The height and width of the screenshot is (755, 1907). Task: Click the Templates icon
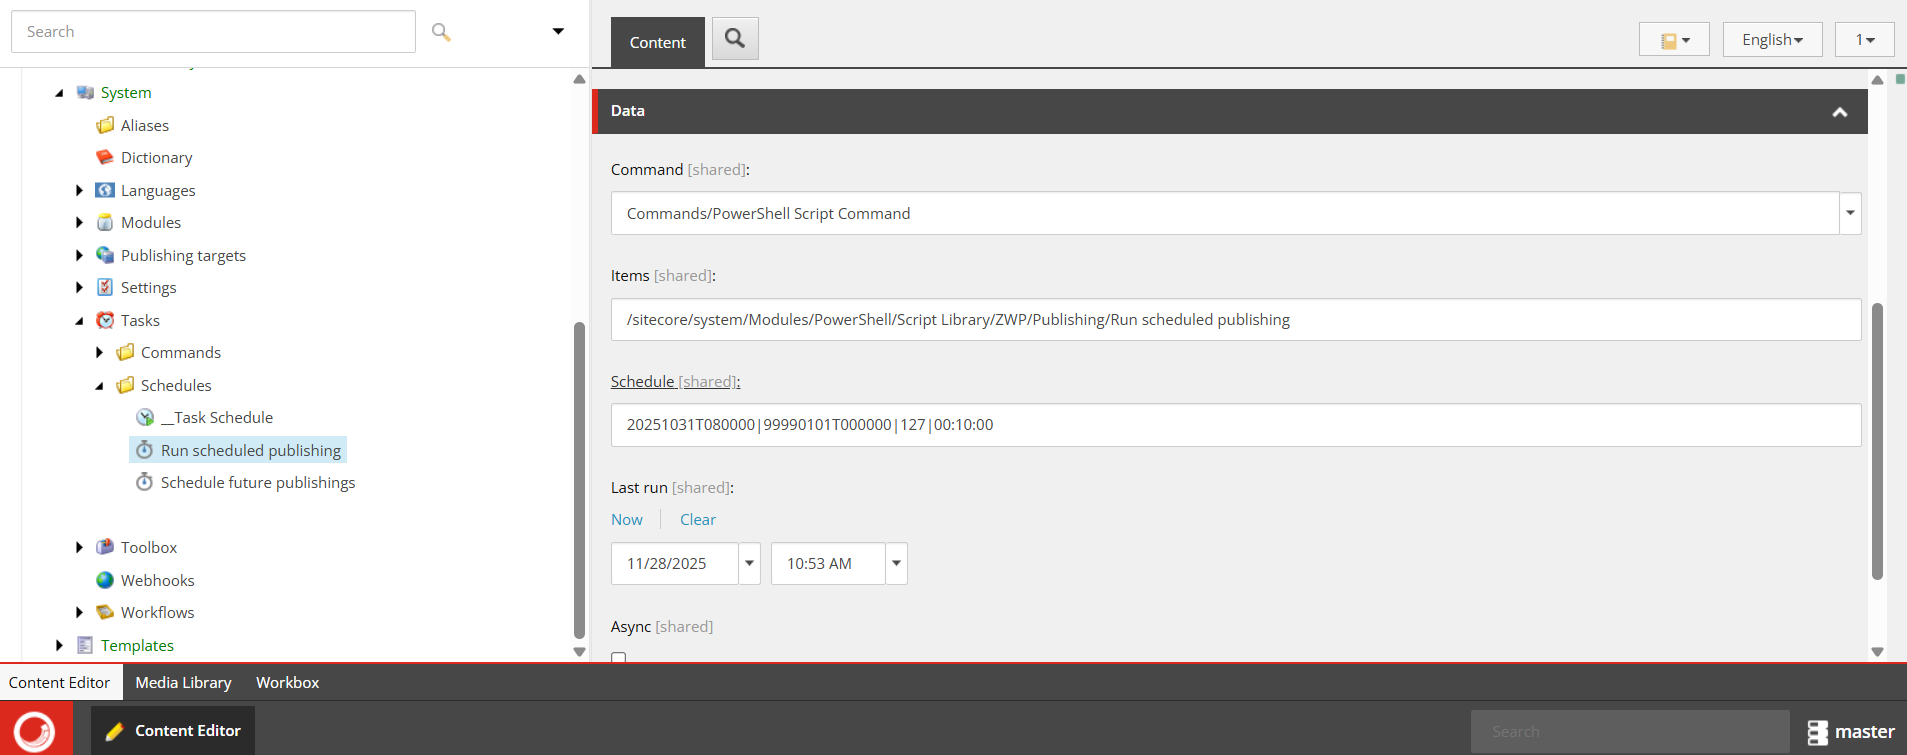85,645
